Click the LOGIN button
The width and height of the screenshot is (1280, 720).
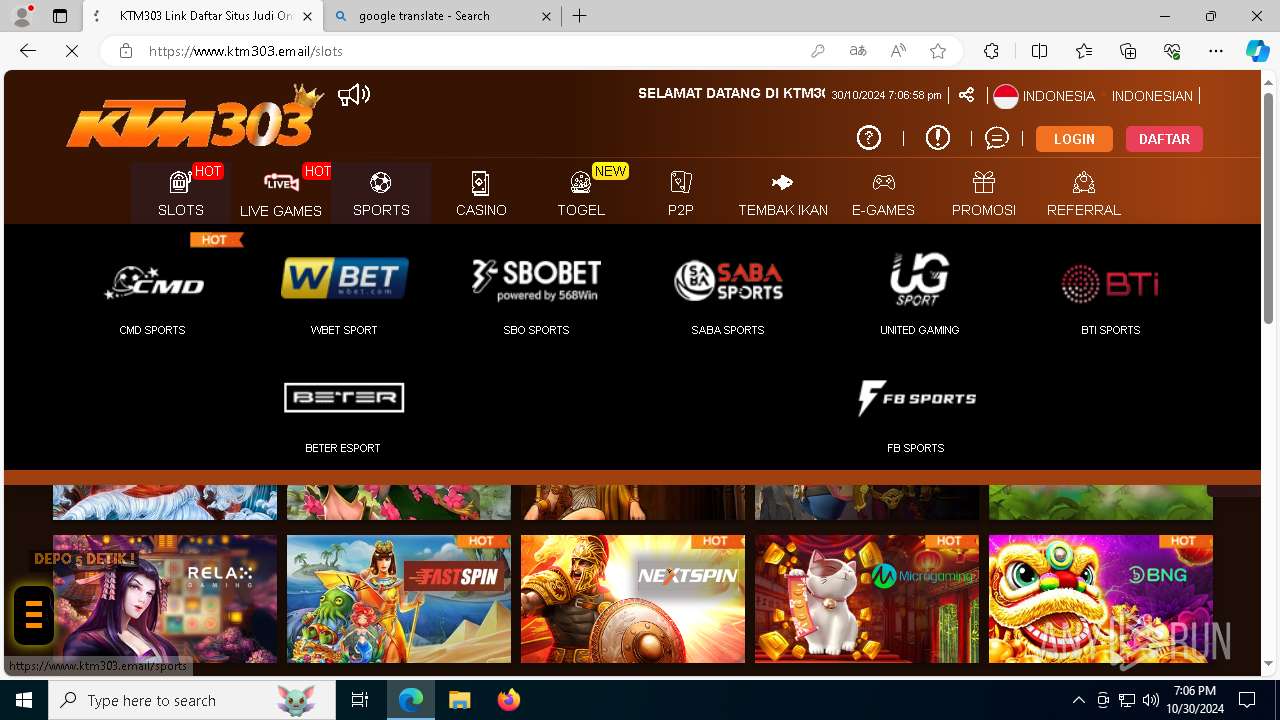[x=1074, y=139]
